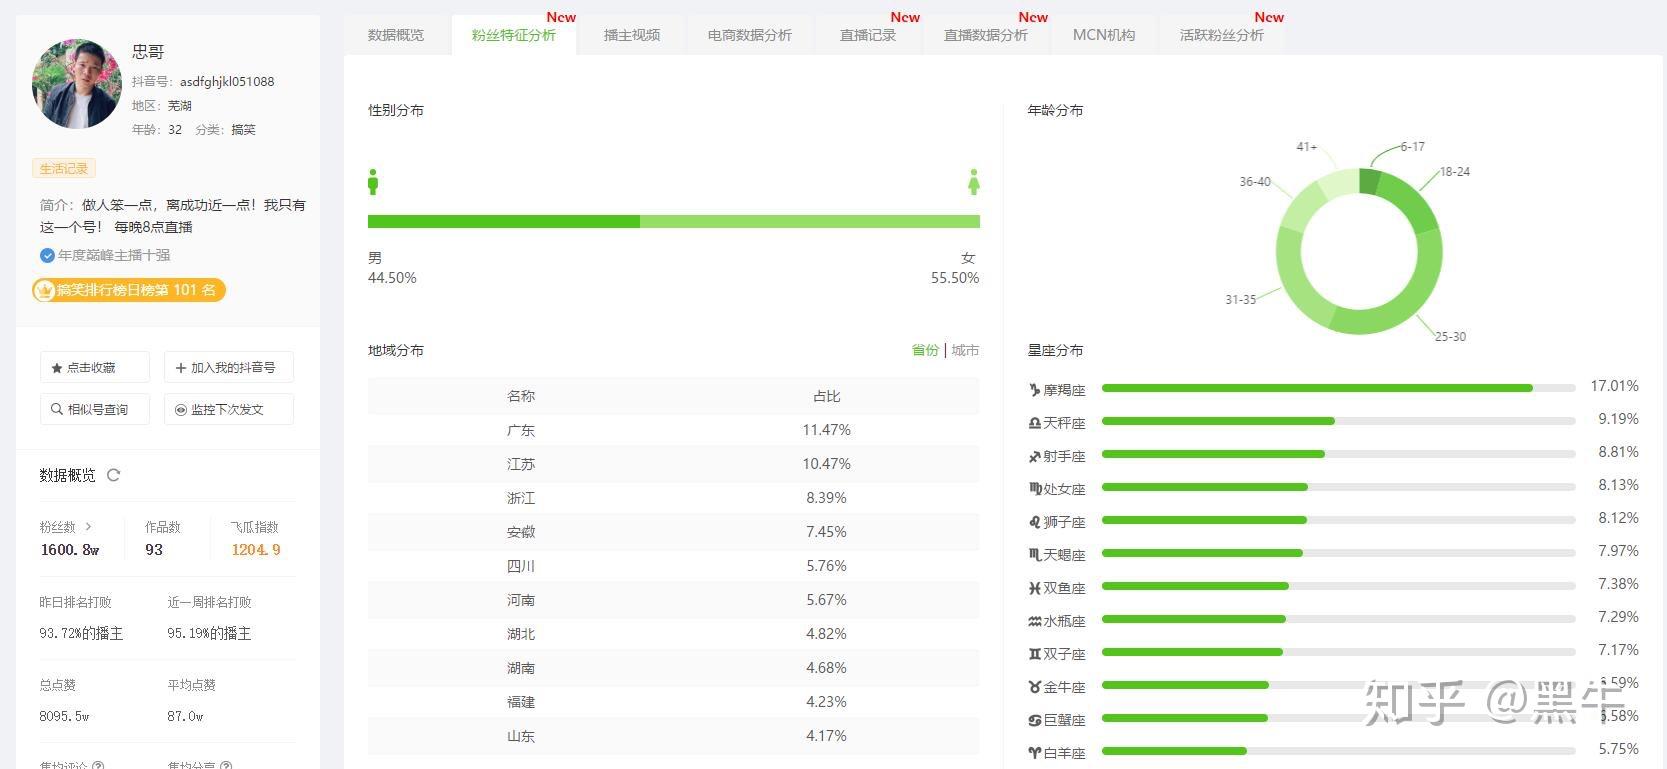Open the 电商数据分析 tab
The height and width of the screenshot is (769, 1667).
[749, 35]
